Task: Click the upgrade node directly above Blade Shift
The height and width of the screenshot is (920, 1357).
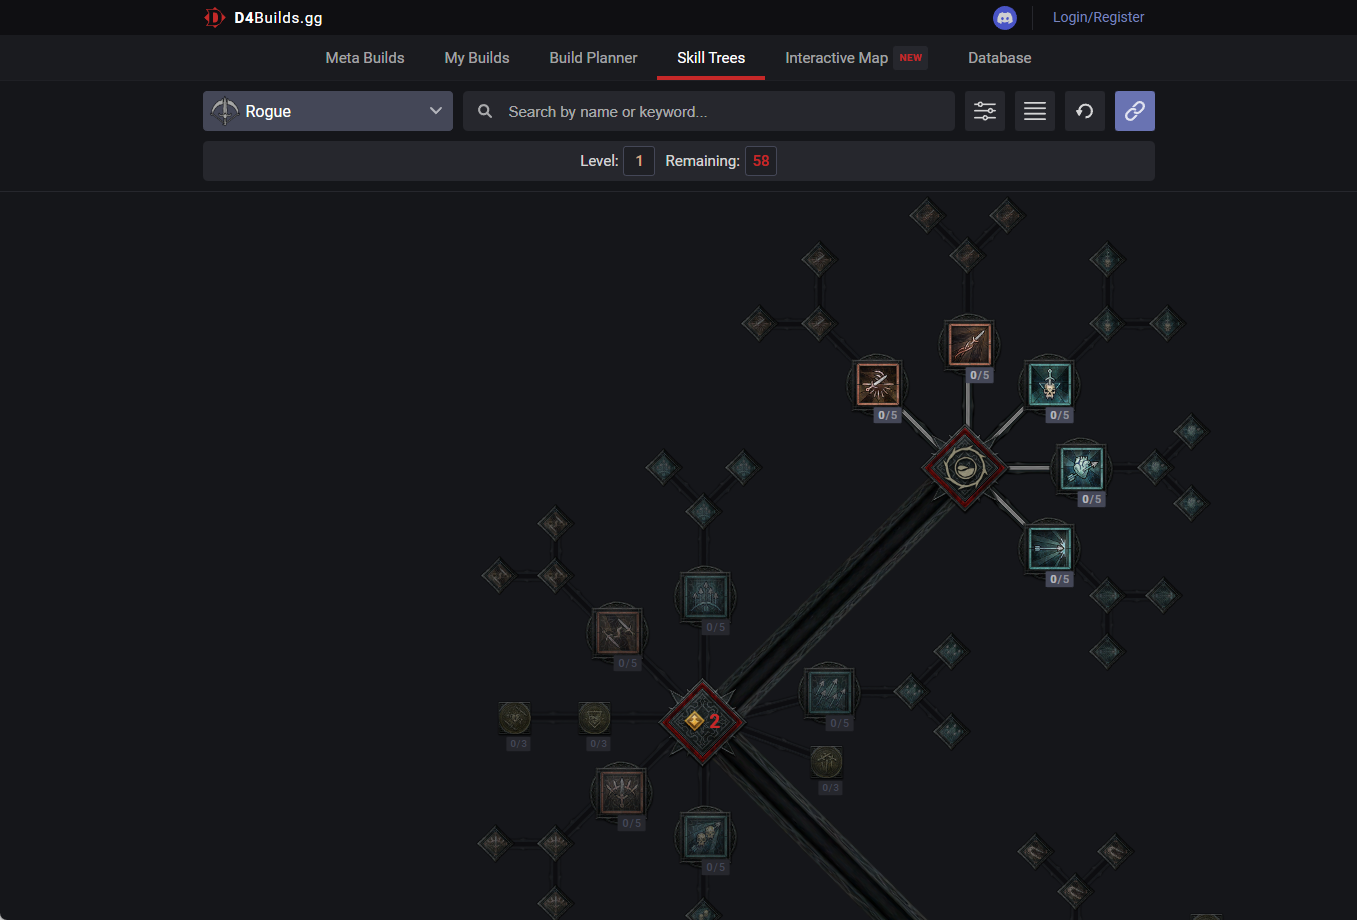Action: click(x=966, y=254)
